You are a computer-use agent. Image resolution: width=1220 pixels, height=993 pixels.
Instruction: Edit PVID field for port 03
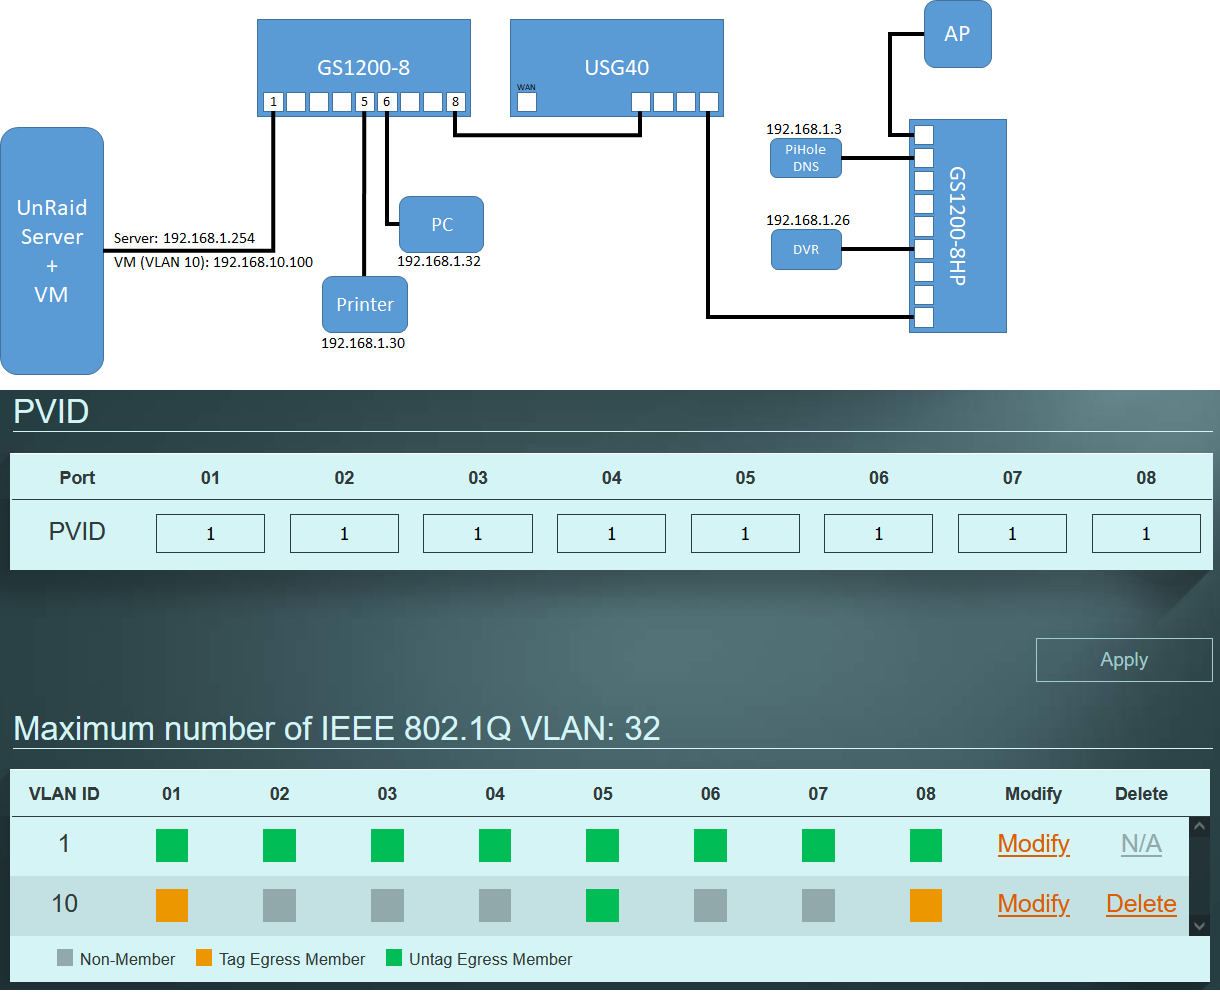click(x=478, y=534)
